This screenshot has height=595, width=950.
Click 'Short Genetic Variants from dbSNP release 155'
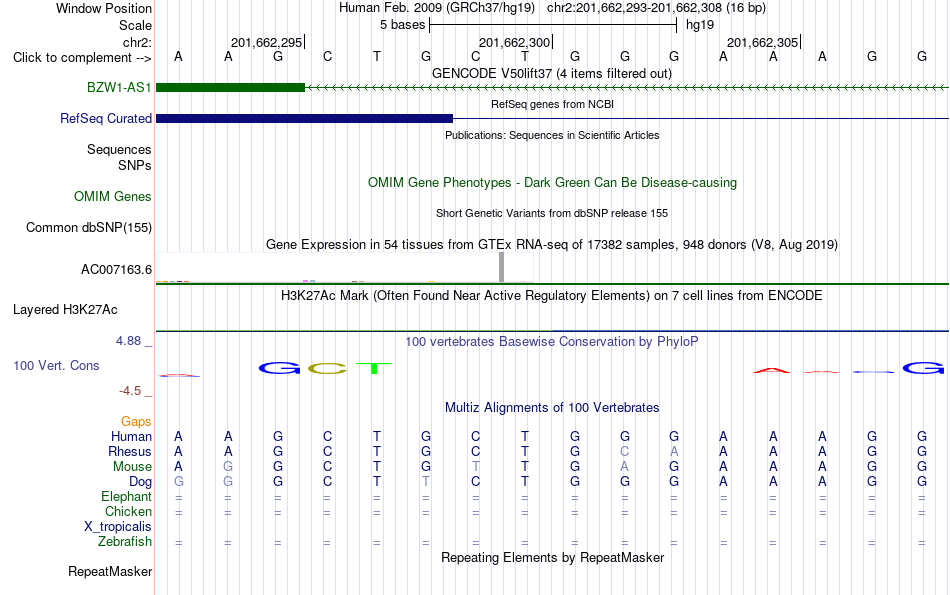click(x=551, y=213)
